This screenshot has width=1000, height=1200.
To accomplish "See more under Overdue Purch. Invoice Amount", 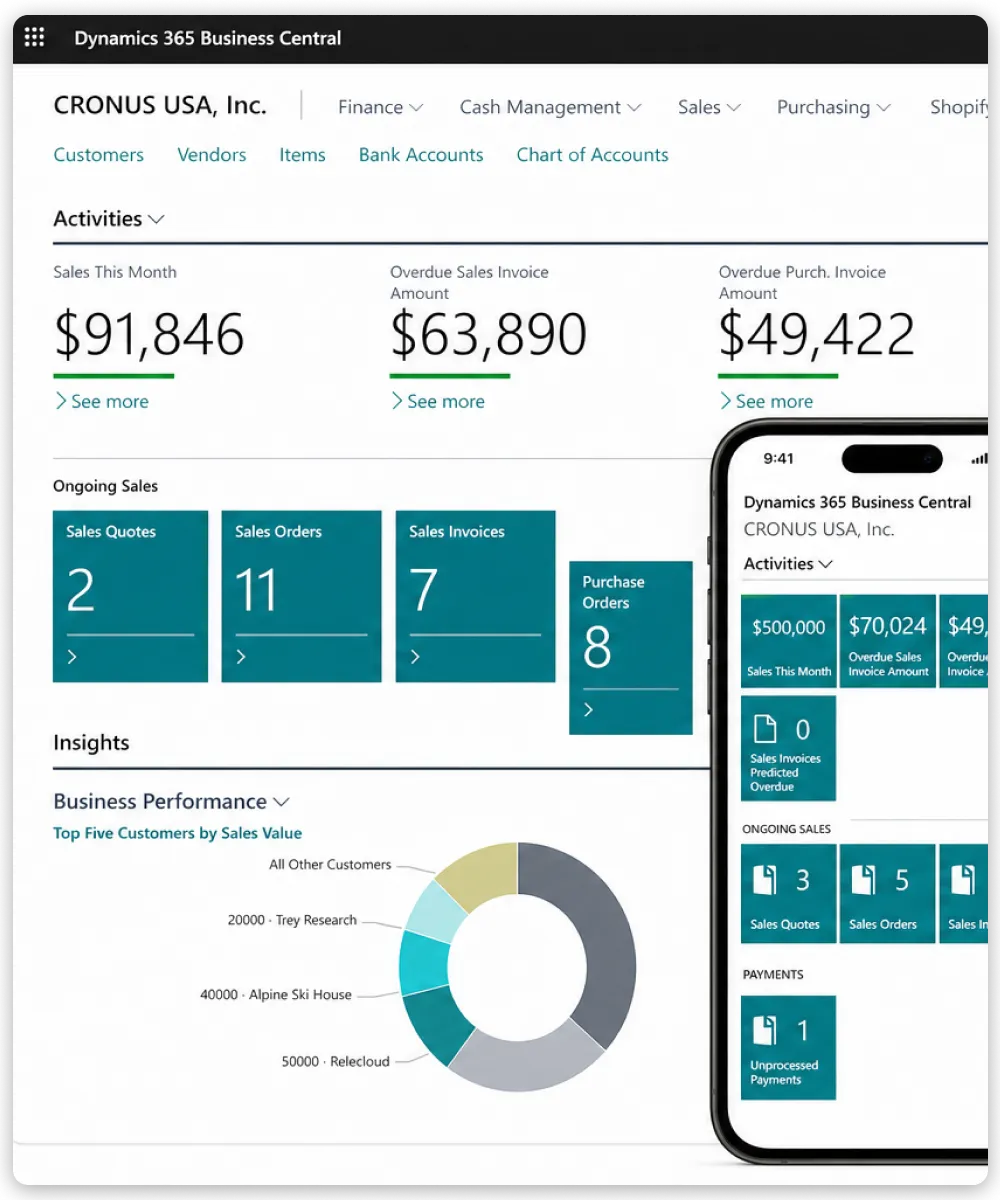I will [x=766, y=401].
